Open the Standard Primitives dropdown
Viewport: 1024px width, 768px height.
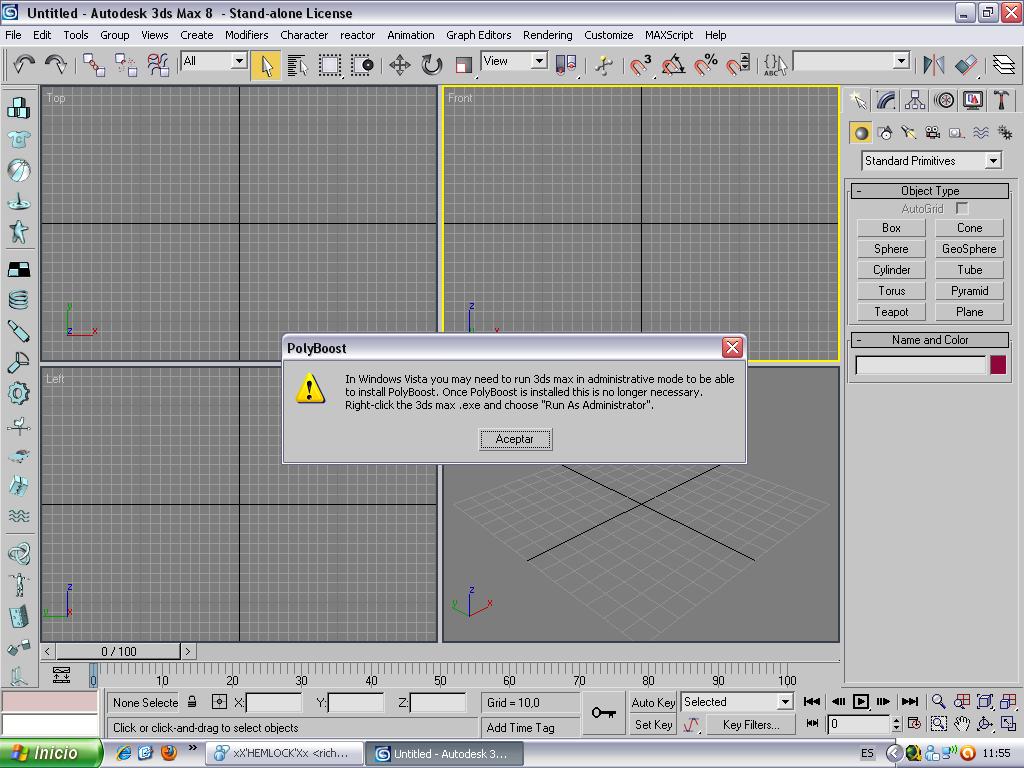(x=932, y=161)
